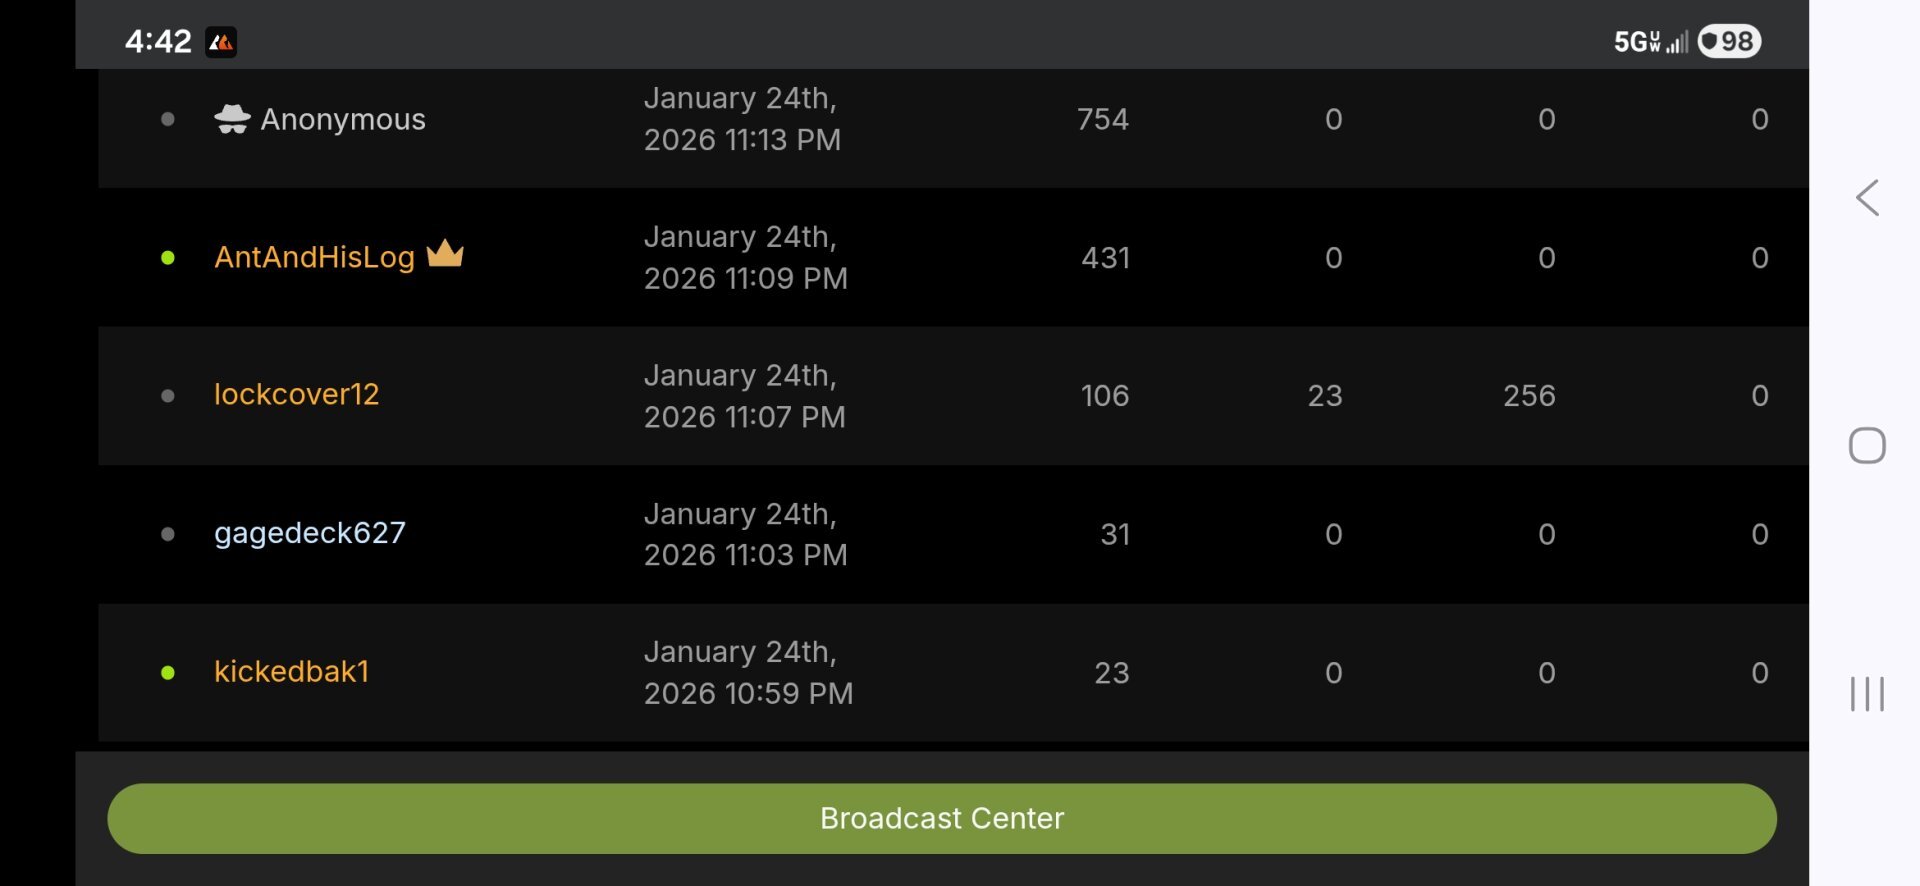The width and height of the screenshot is (1920, 886).
Task: Click the green status dot for kickedbak1
Action: tap(168, 673)
